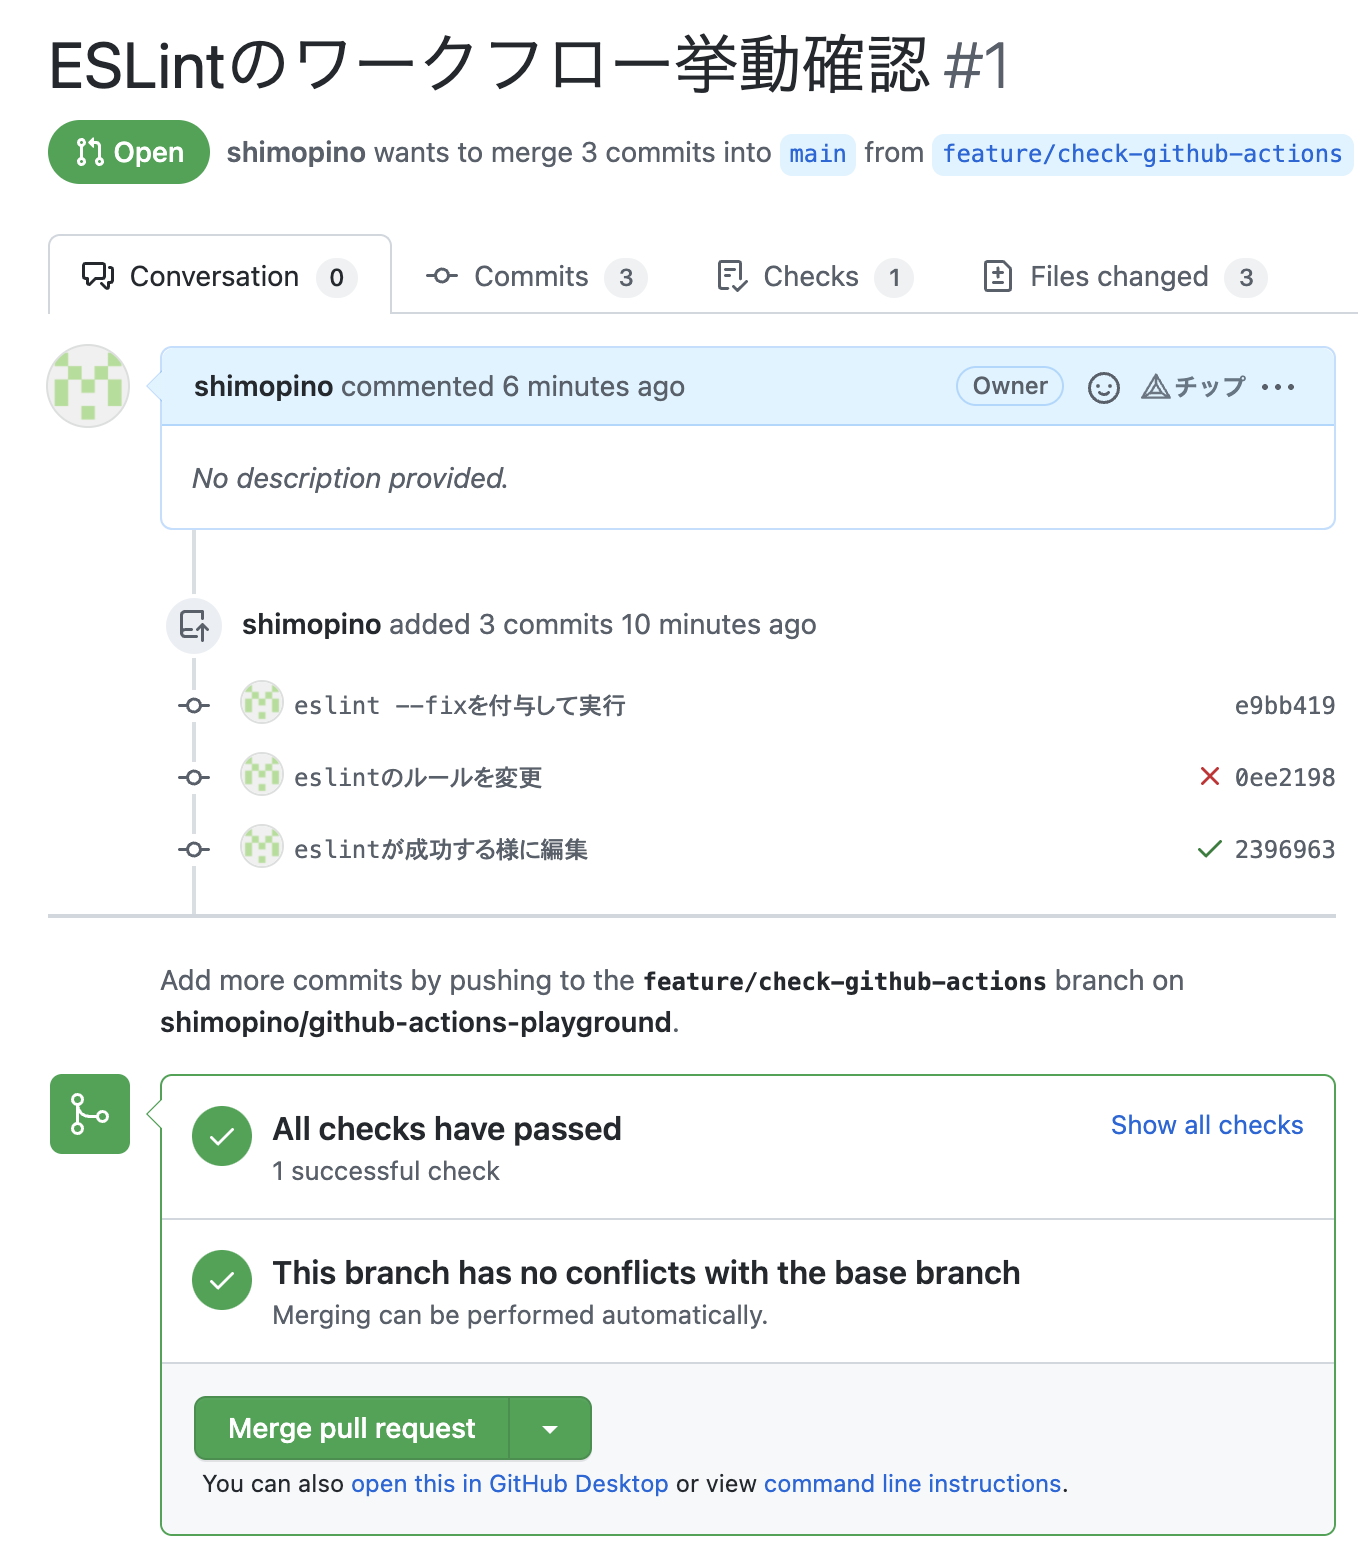Click avatar next to 'eslintが成功する様に編集' commit

click(x=262, y=846)
